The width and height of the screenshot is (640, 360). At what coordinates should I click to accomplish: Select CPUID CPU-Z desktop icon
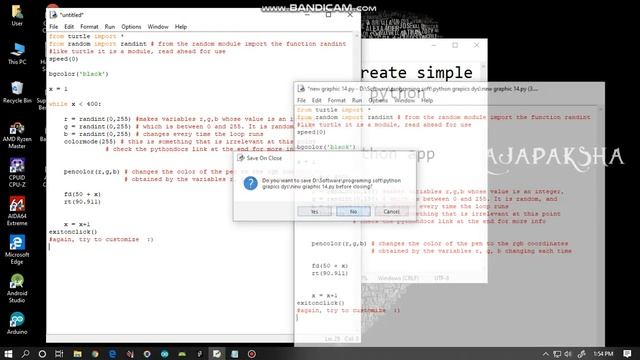[x=17, y=173]
